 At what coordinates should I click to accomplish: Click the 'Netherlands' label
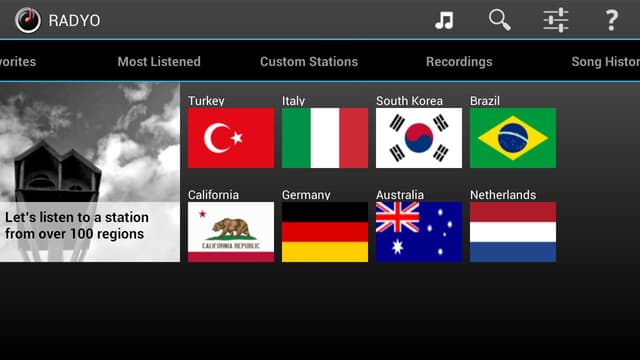tap(503, 195)
